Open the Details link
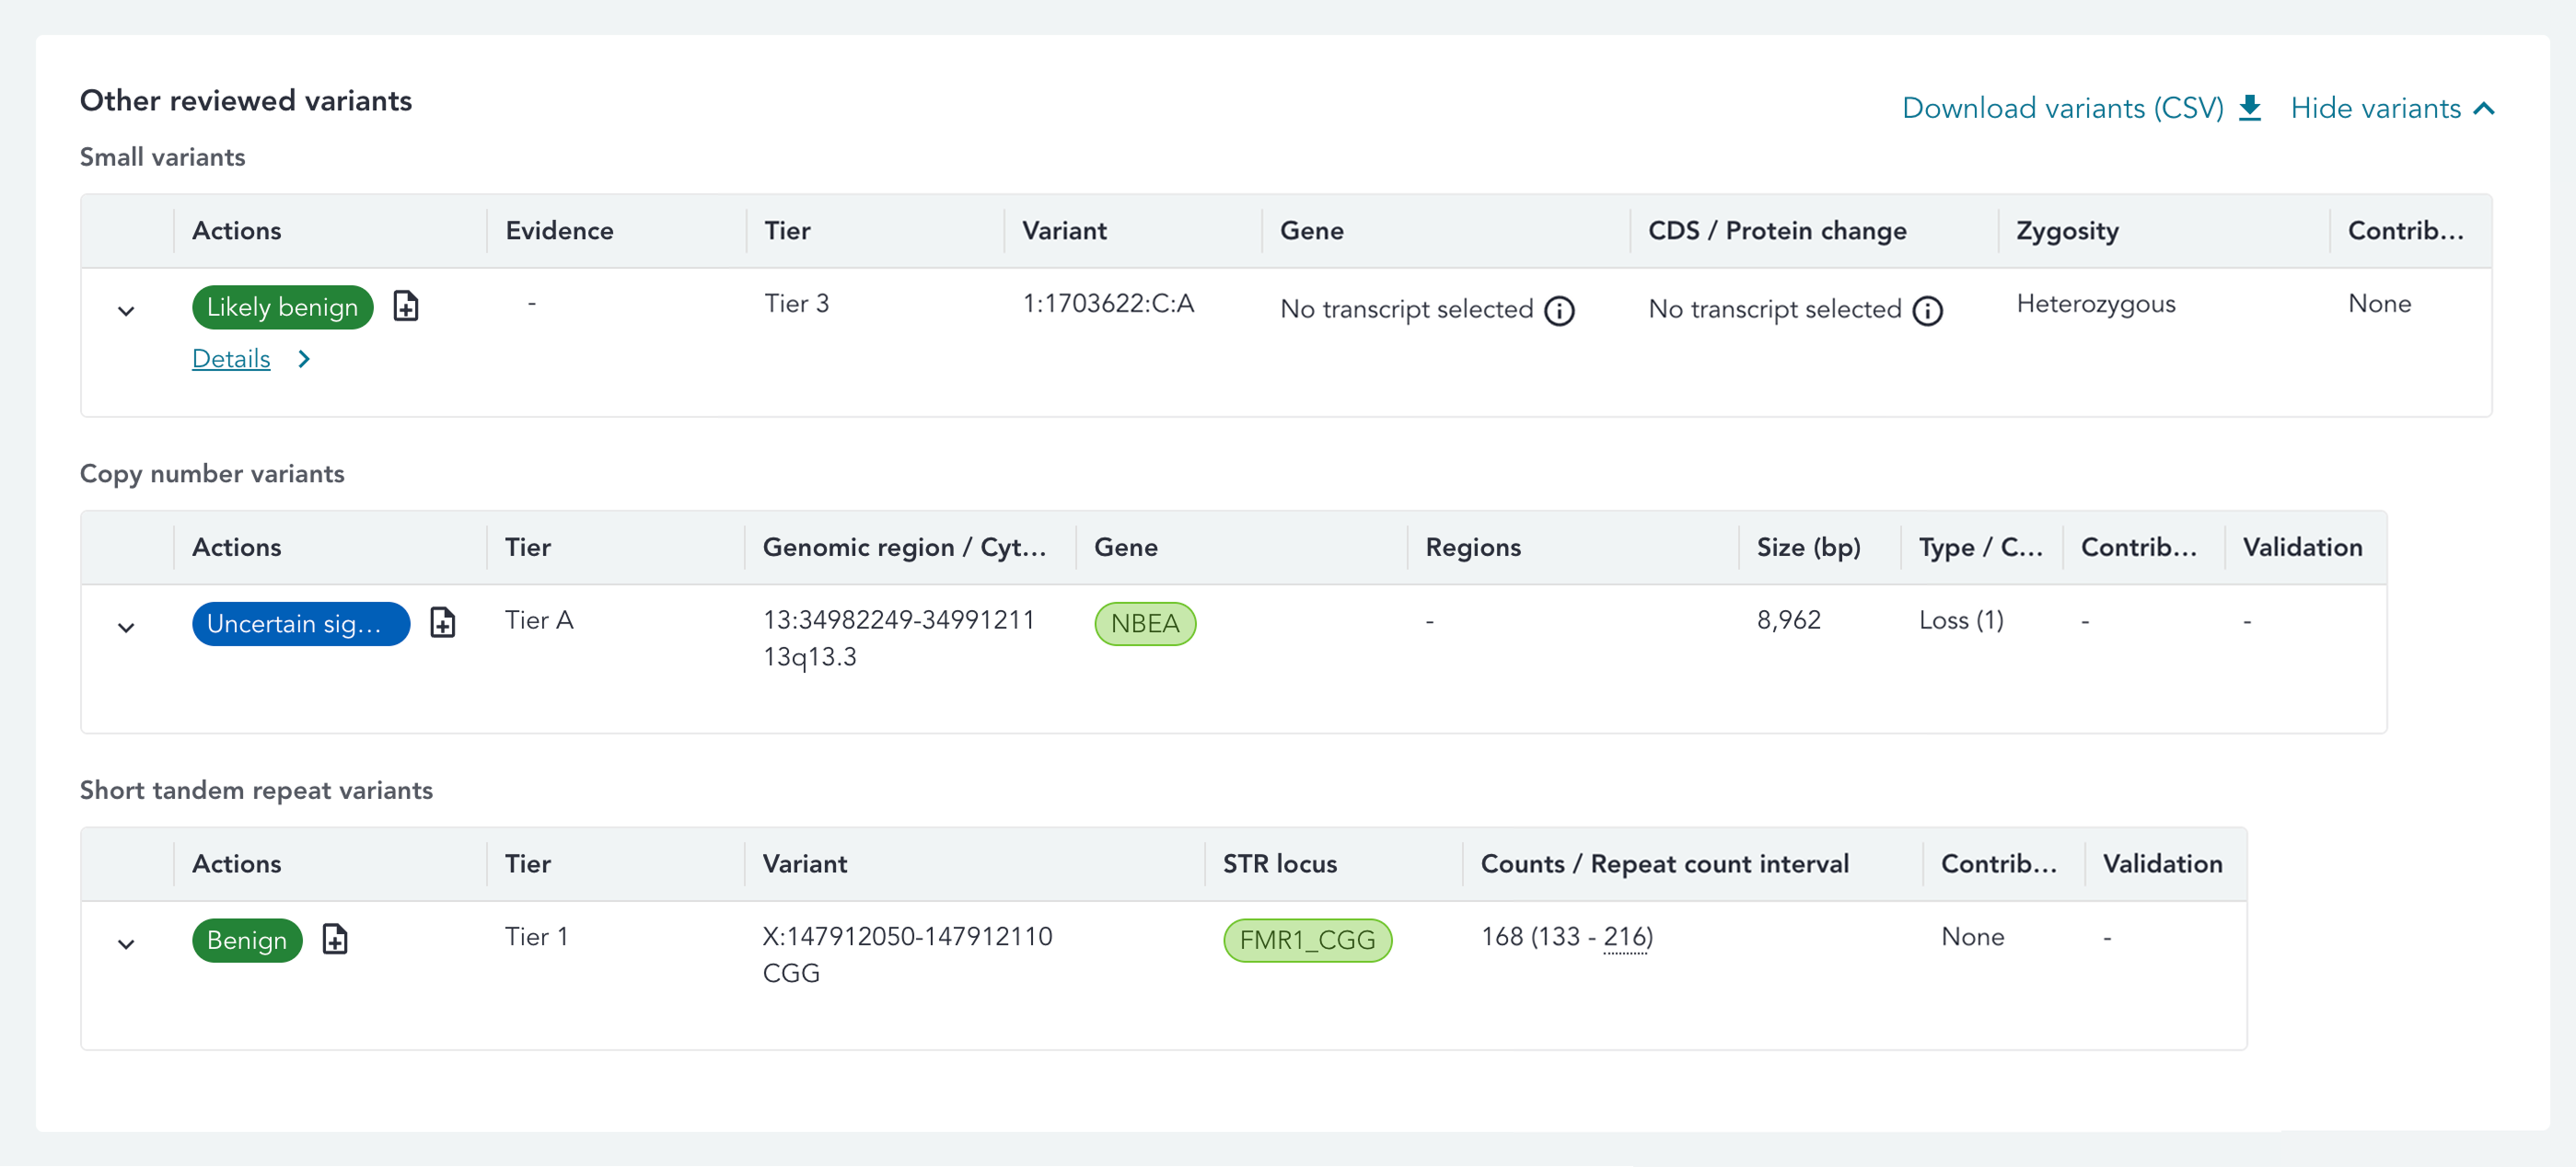This screenshot has height=1167, width=2576. click(231, 359)
